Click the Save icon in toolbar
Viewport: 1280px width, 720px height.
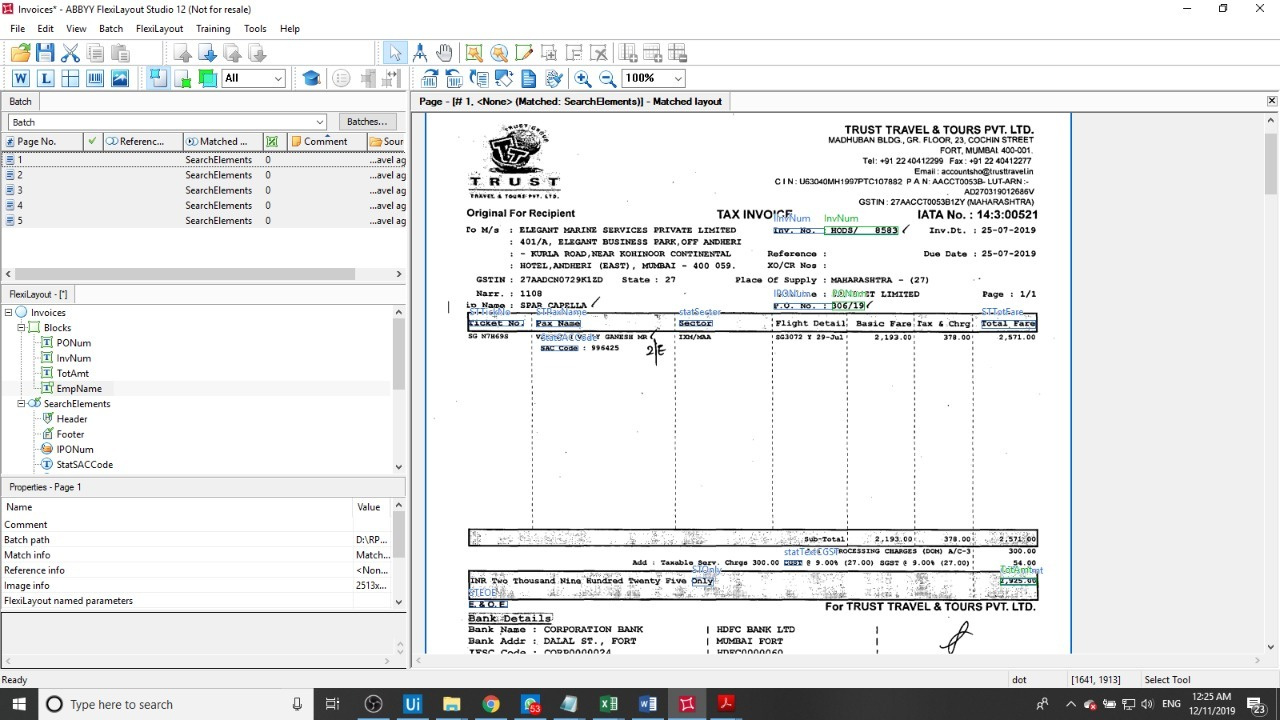[x=45, y=53]
